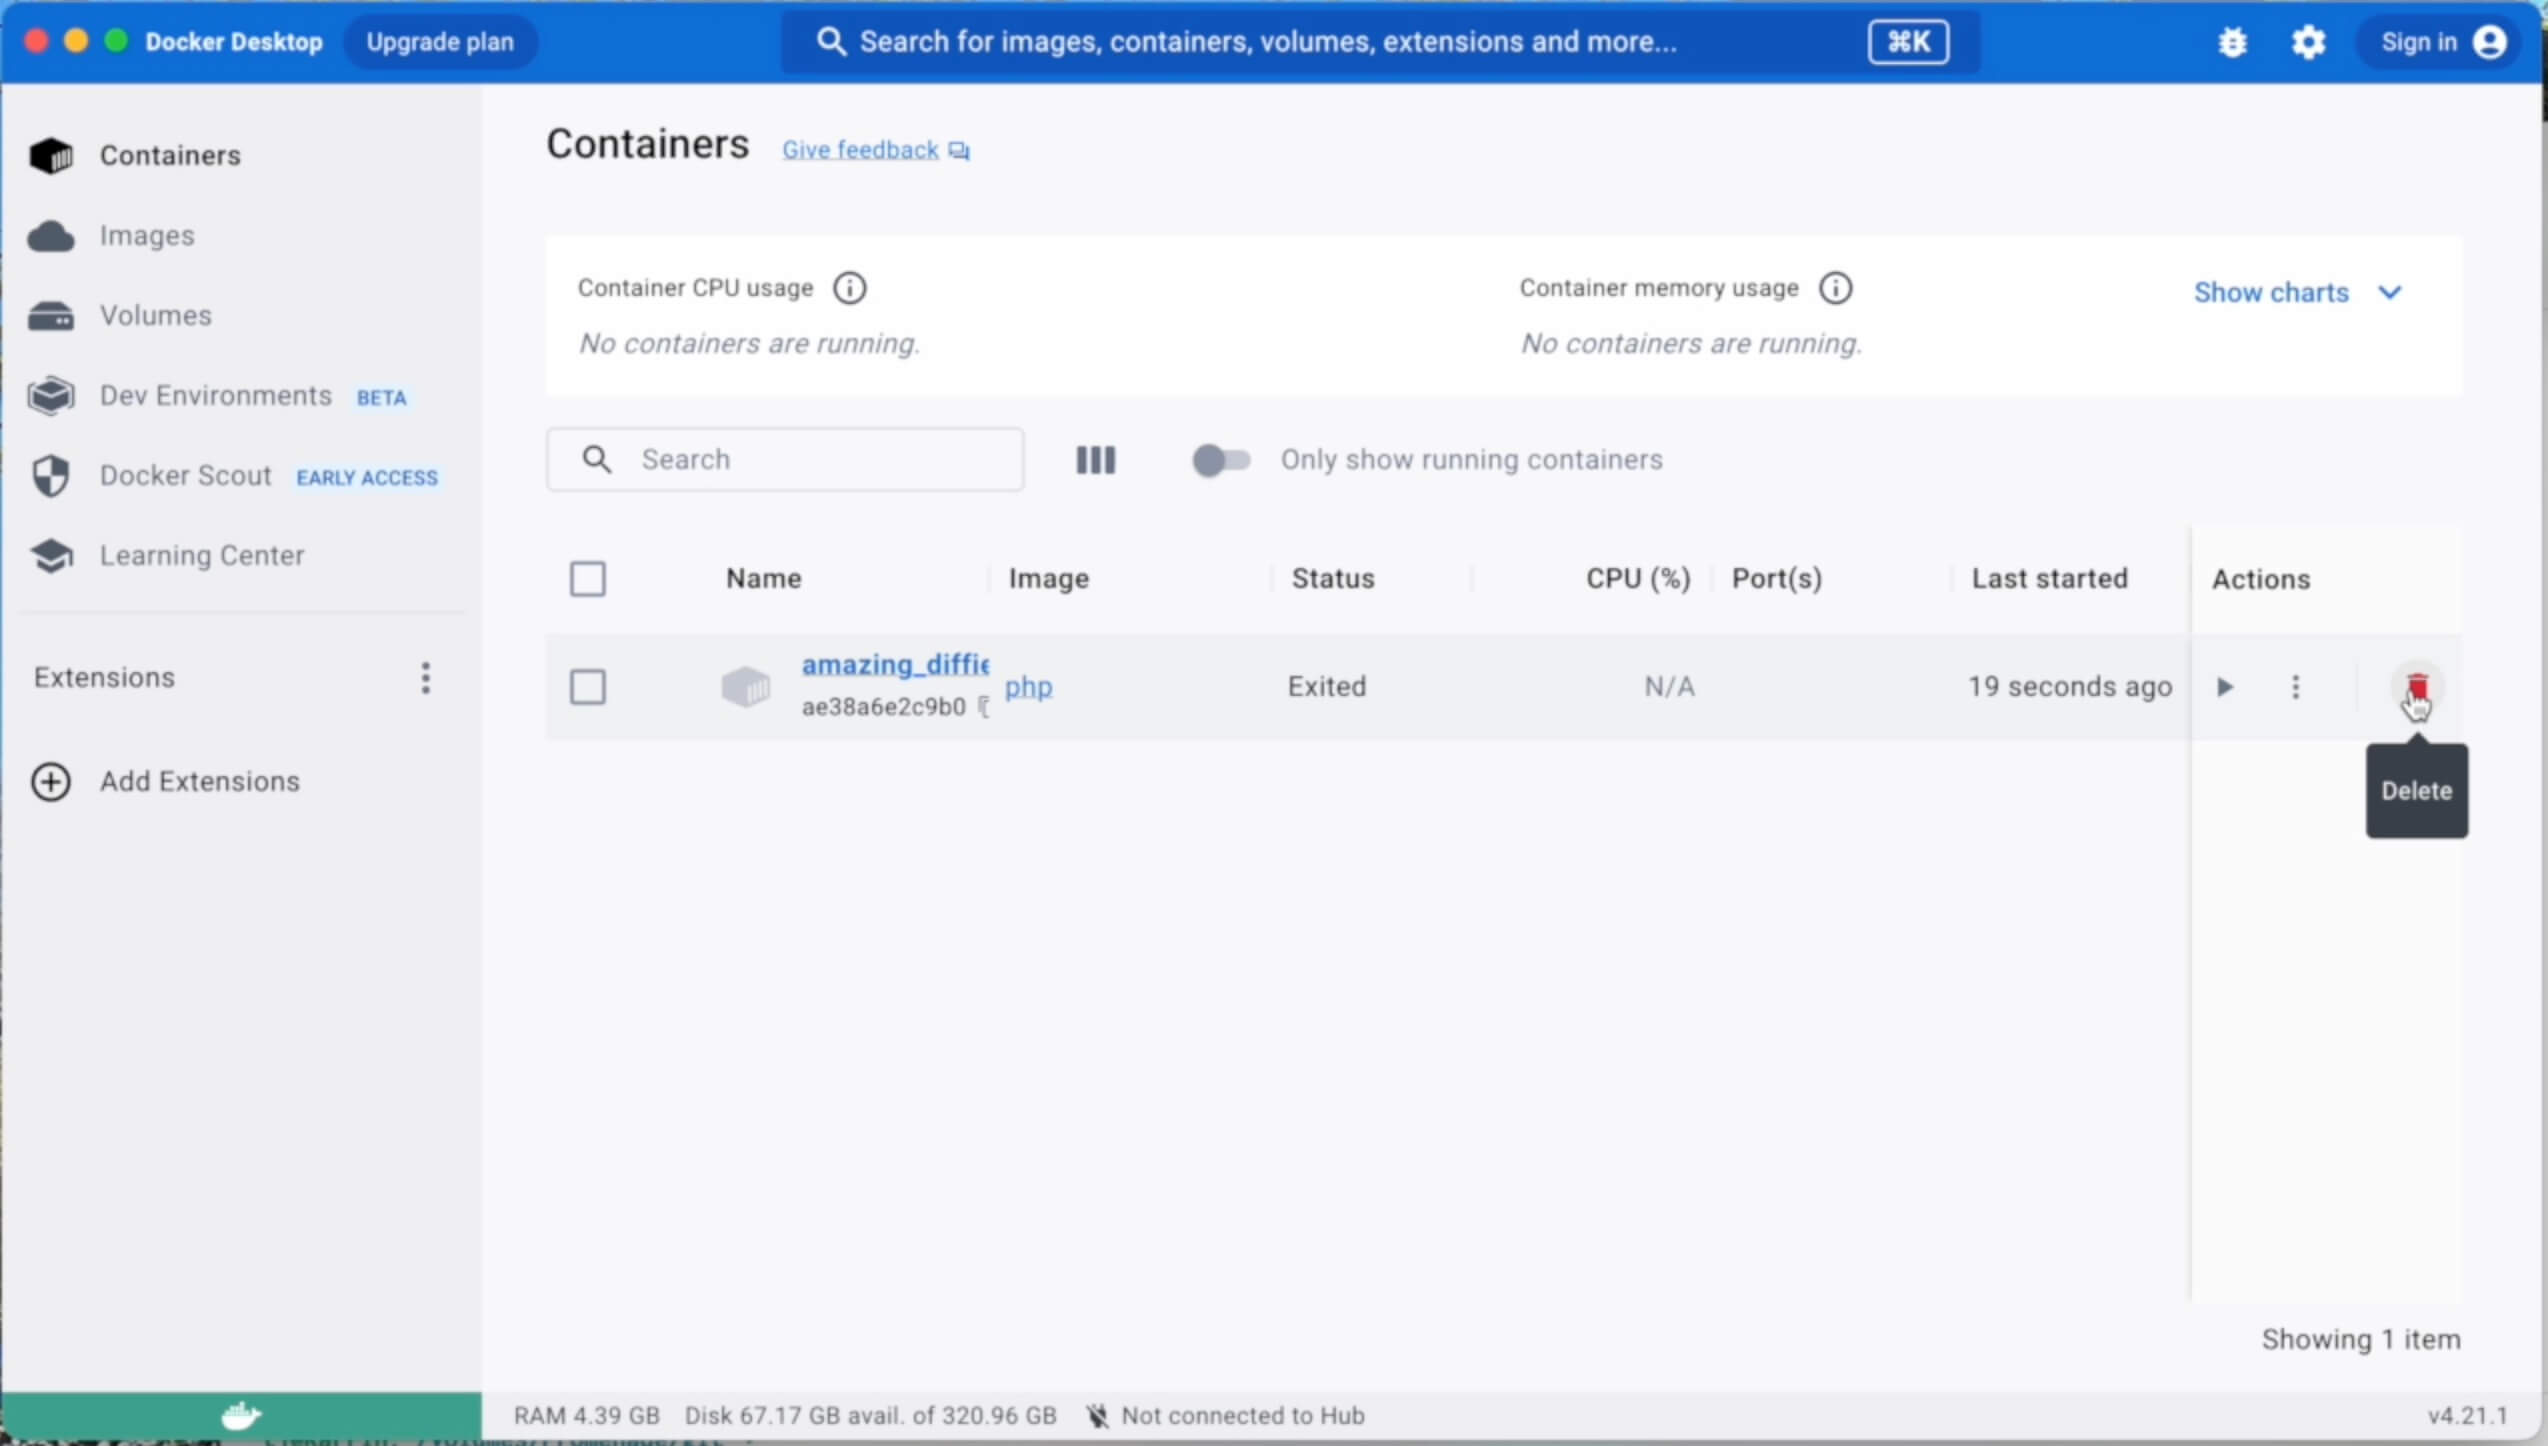2548x1446 pixels.
Task: Delete the amazing_diffie container
Action: pos(2417,687)
